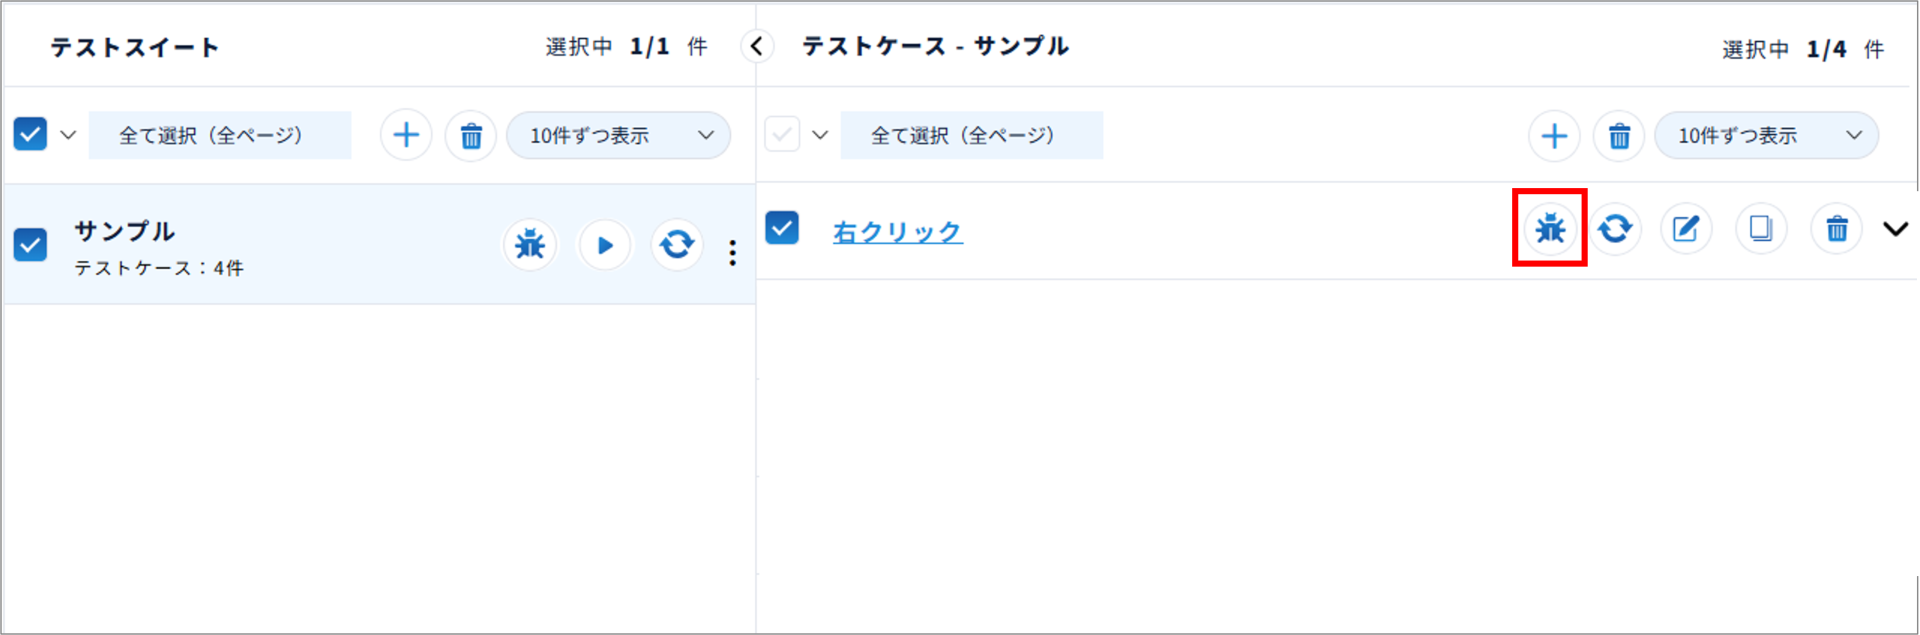The image size is (1920, 635).
Task: Click debug bug icon on サンプル suite
Action: click(529, 244)
